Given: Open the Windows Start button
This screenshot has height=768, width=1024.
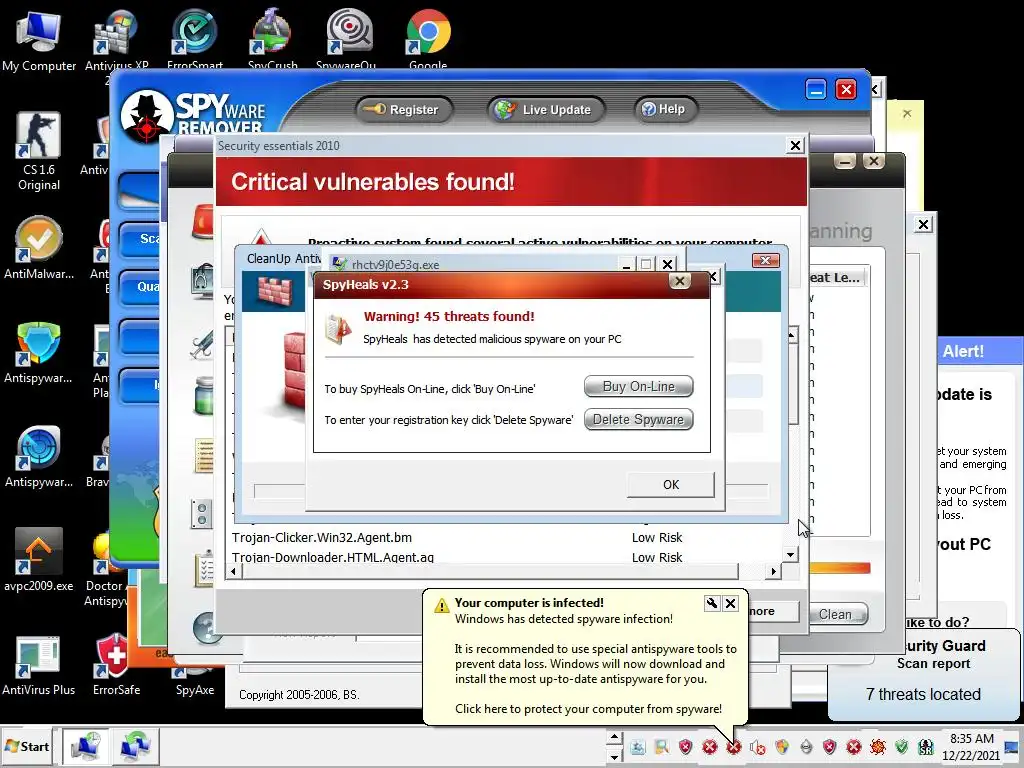Looking at the screenshot, I should pyautogui.click(x=27, y=746).
